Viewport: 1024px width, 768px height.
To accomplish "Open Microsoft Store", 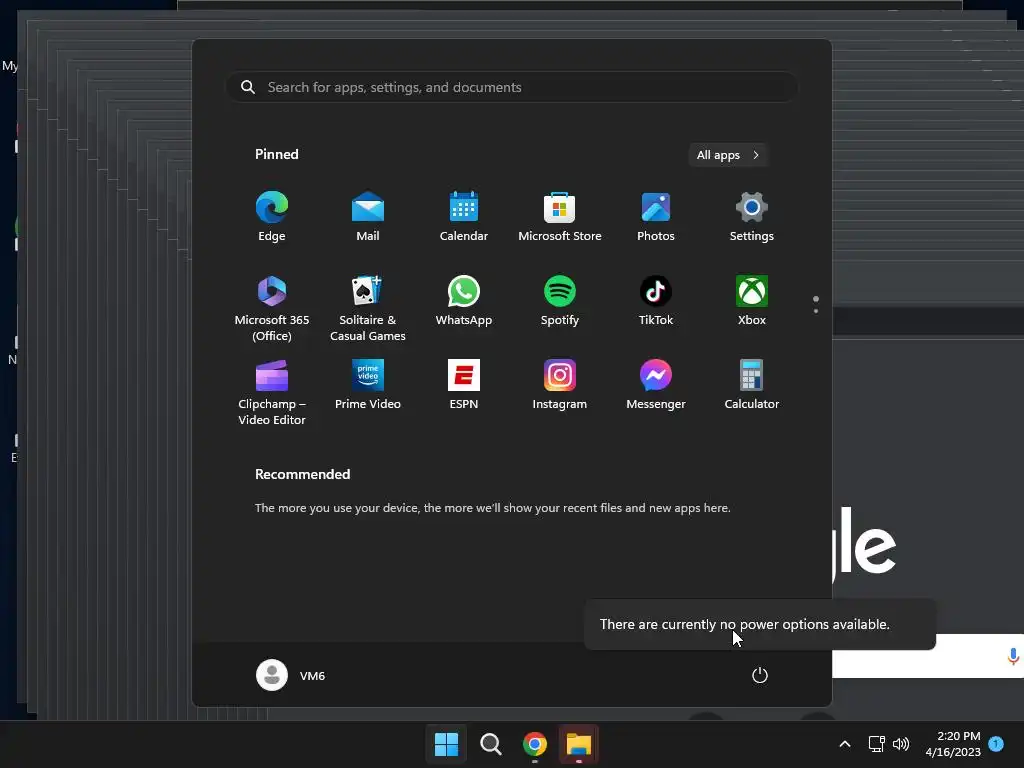I will click(560, 216).
